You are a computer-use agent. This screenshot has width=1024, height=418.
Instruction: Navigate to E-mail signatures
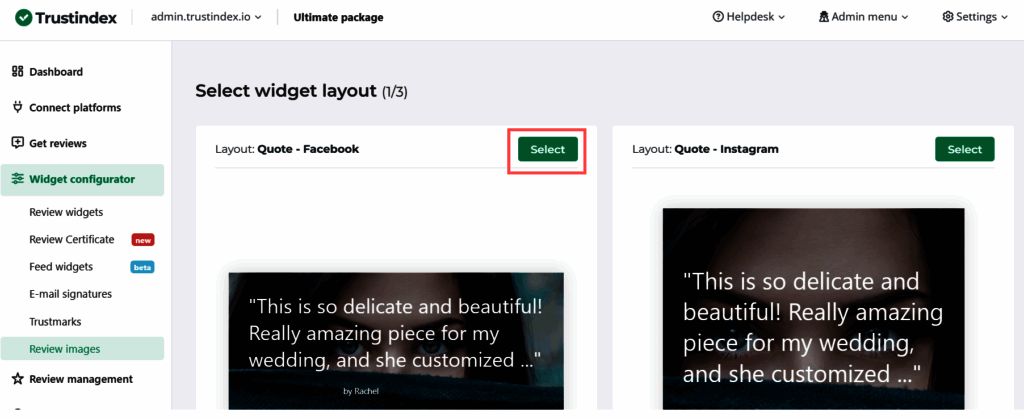click(x=70, y=294)
